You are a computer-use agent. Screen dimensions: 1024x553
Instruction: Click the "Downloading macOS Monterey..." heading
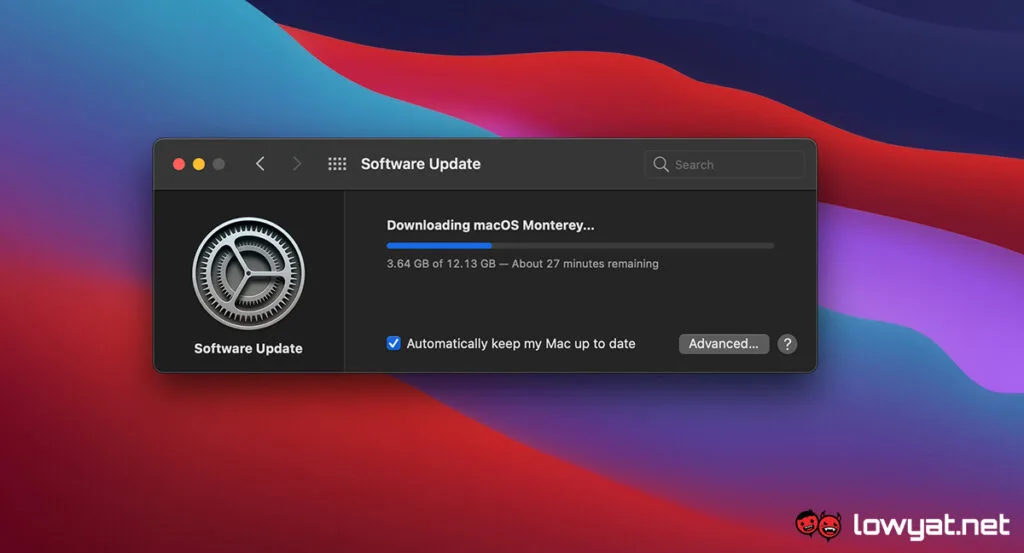click(490, 225)
